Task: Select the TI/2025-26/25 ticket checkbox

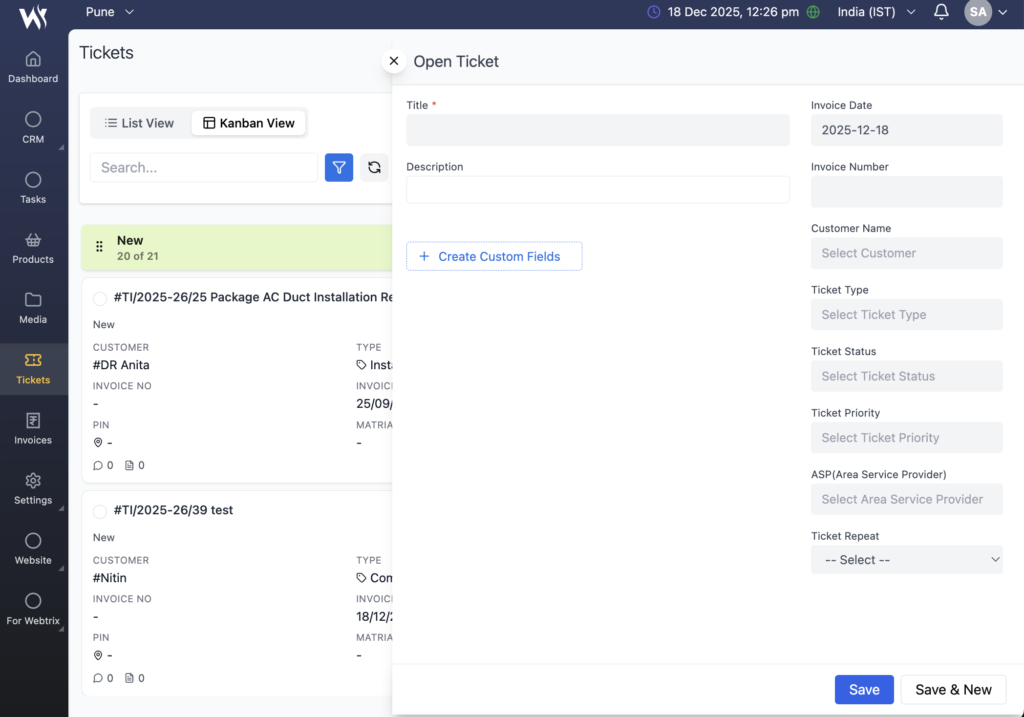Action: (100, 298)
